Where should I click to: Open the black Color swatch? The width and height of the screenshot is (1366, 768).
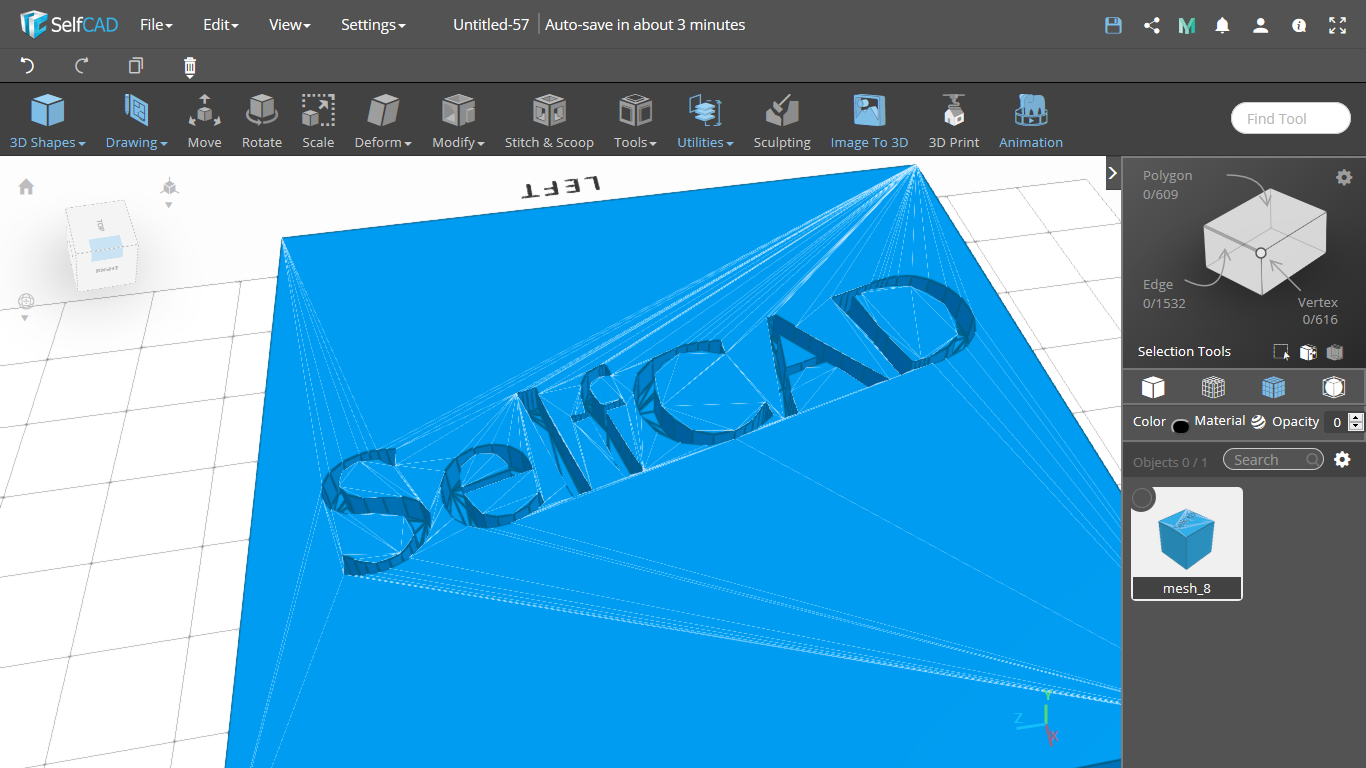pos(1180,426)
